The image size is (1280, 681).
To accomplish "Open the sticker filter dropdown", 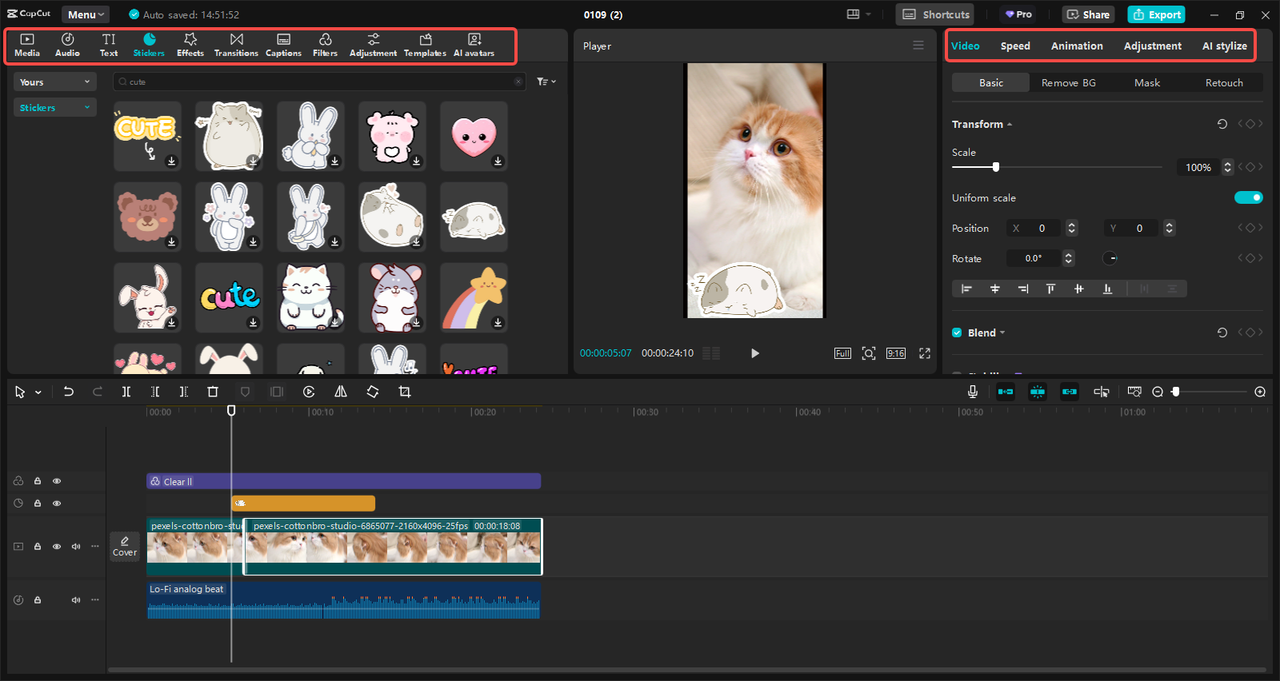I will point(546,82).
